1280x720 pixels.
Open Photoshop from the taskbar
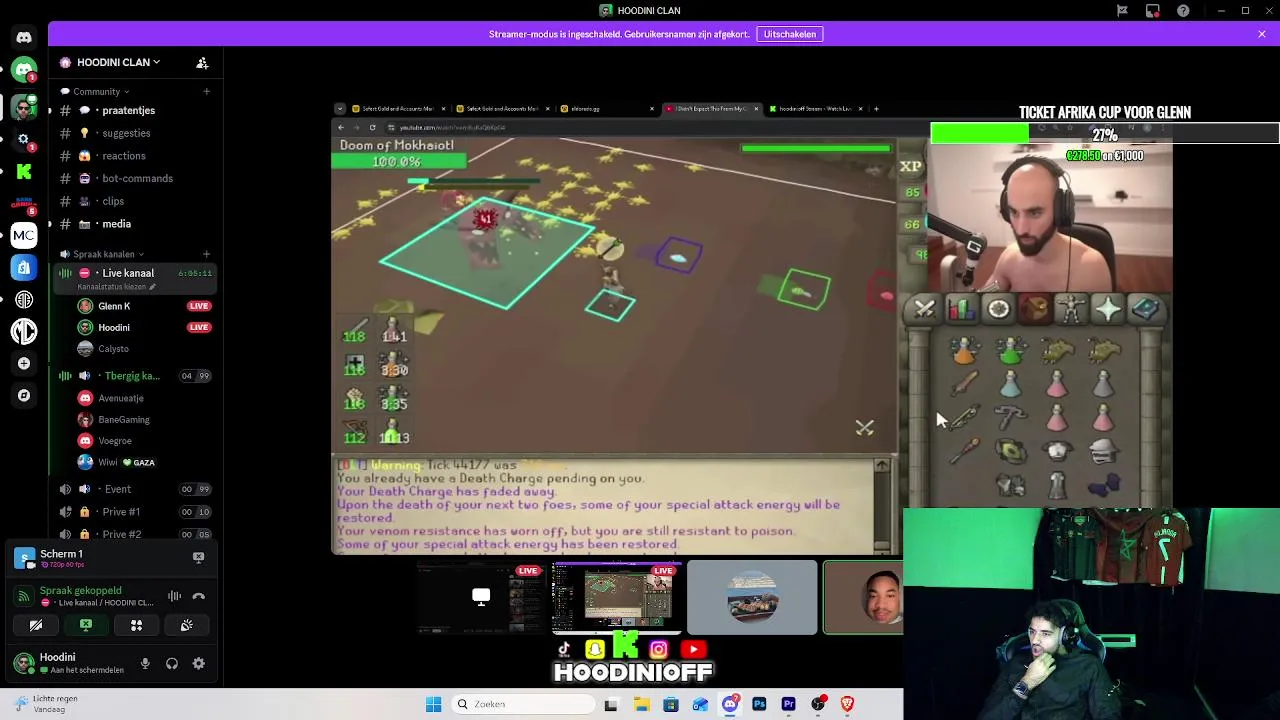(759, 704)
